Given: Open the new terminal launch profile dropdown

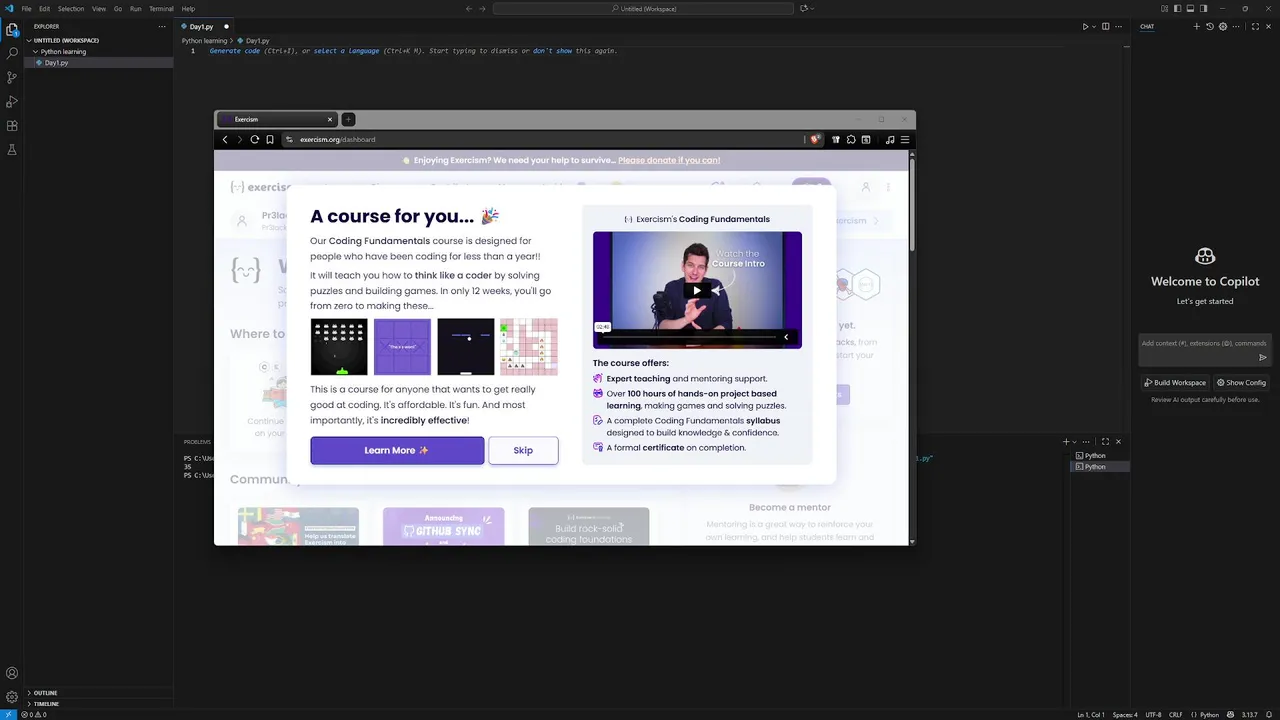Looking at the screenshot, I should [x=1075, y=441].
